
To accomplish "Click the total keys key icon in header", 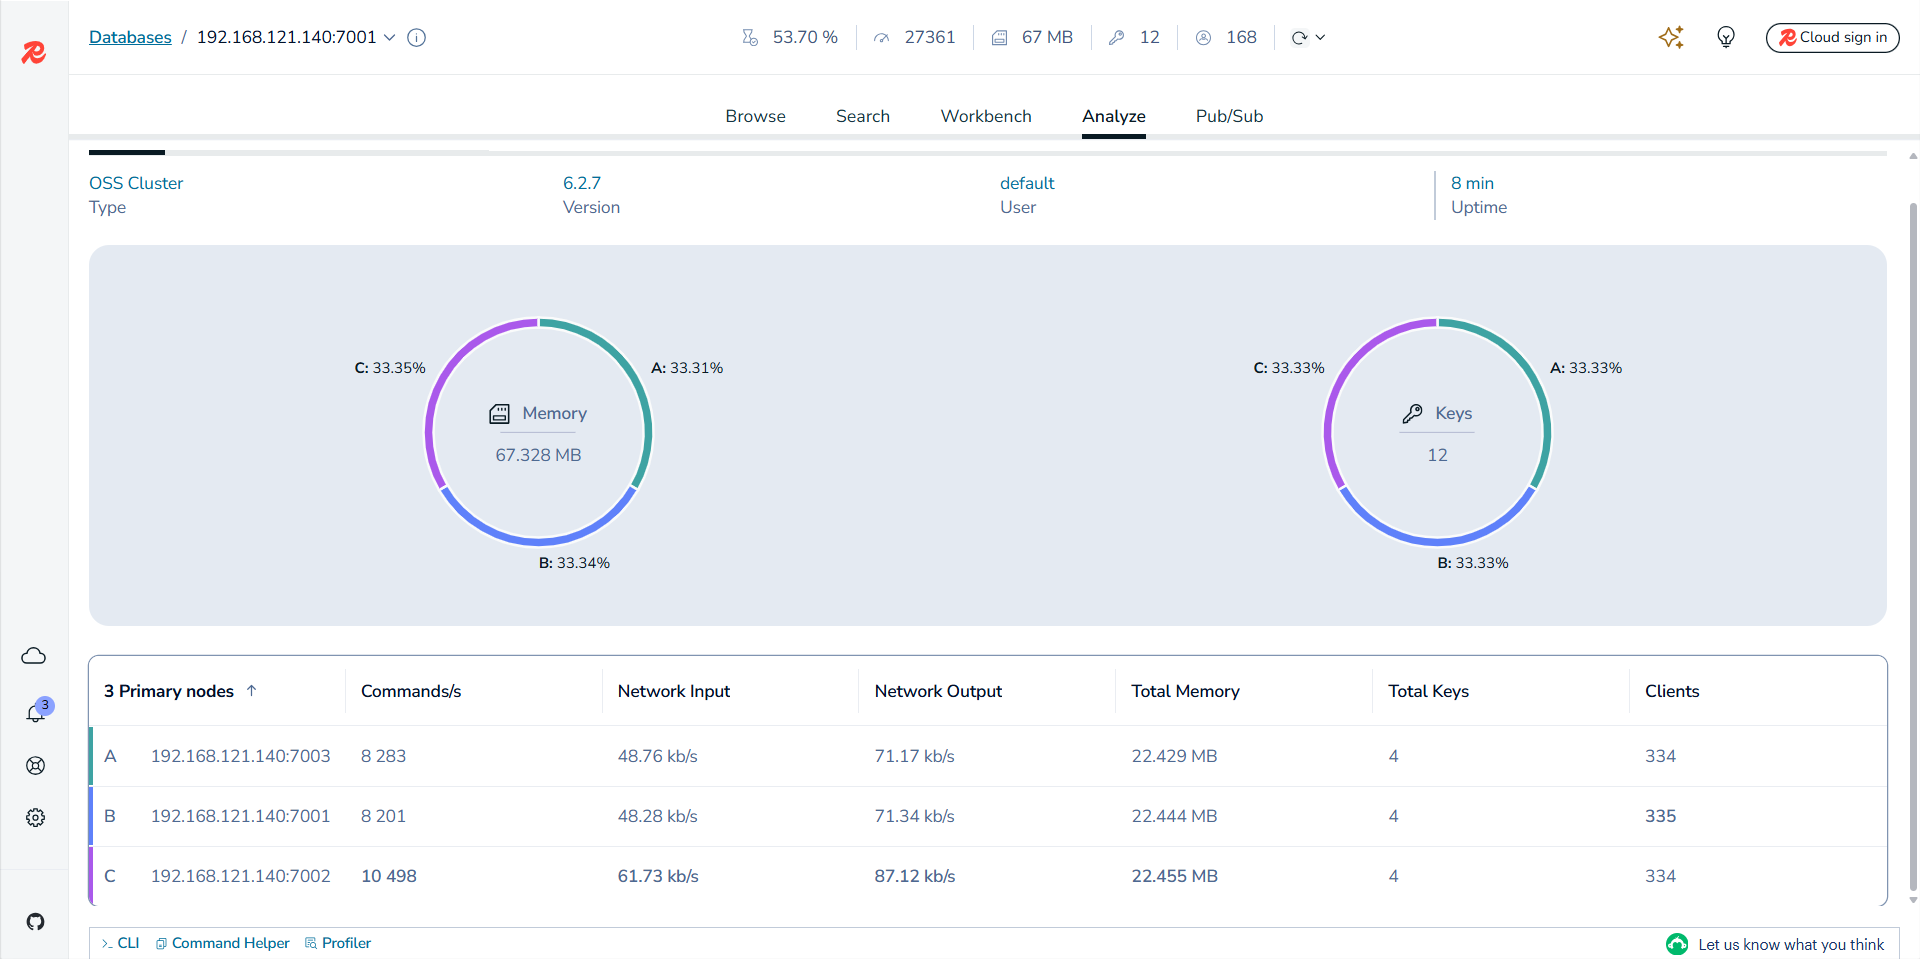I will (x=1117, y=37).
